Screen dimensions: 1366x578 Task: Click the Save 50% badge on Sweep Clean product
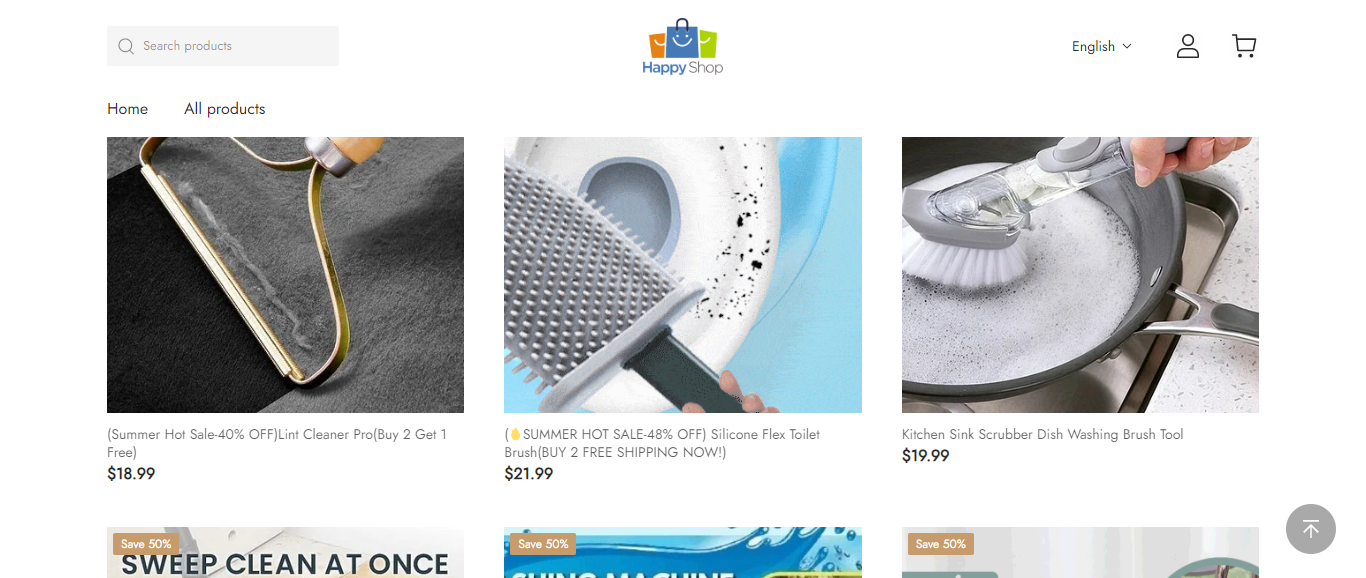146,544
